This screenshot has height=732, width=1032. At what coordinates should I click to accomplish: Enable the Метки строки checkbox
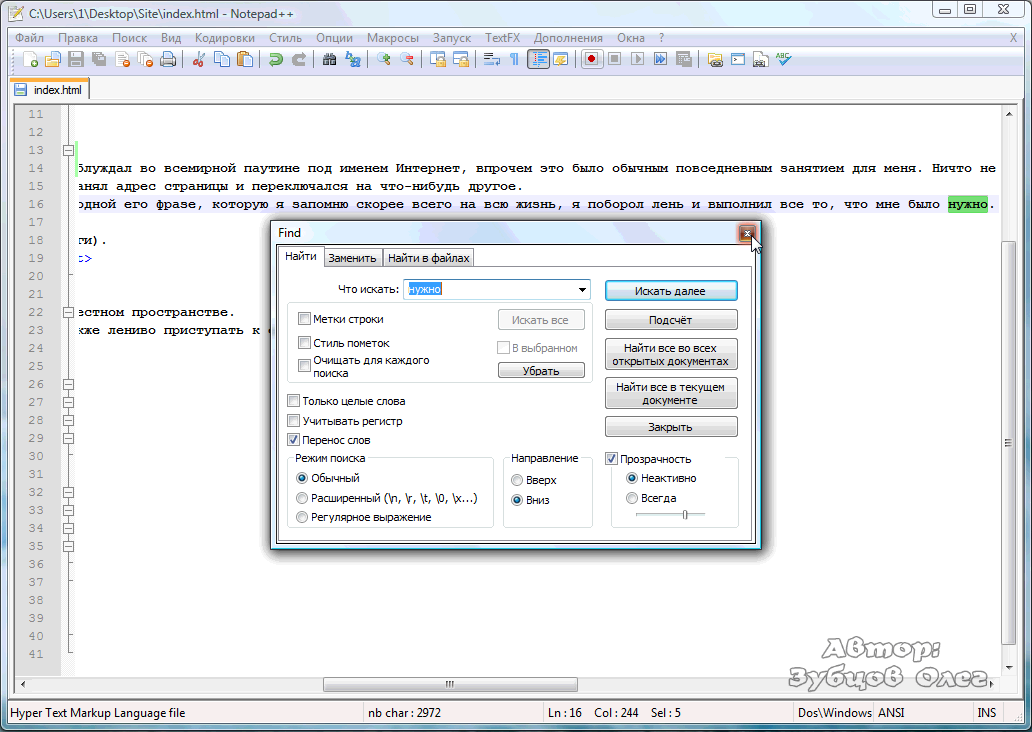click(x=304, y=319)
